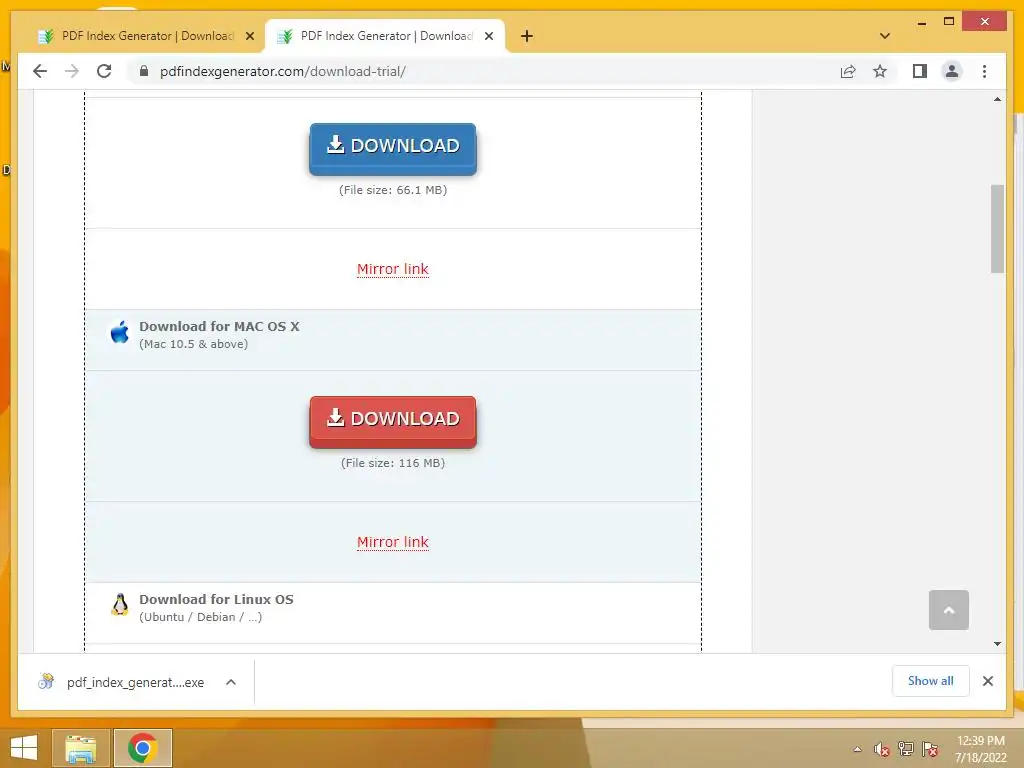Go back to the previous page
This screenshot has height=768, width=1024.
[x=40, y=71]
